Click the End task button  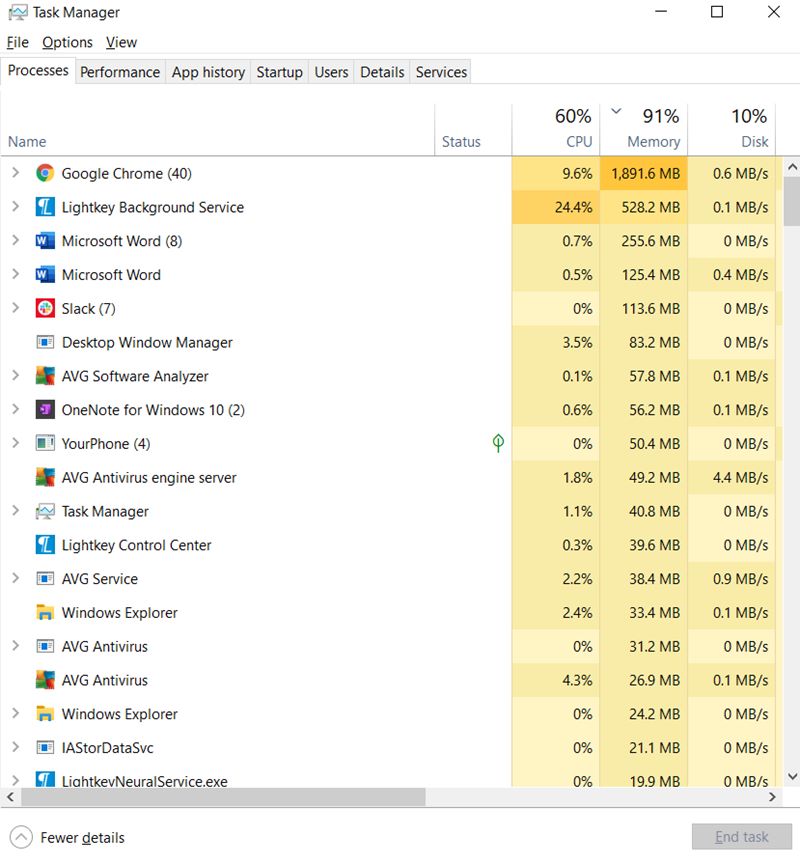741,837
